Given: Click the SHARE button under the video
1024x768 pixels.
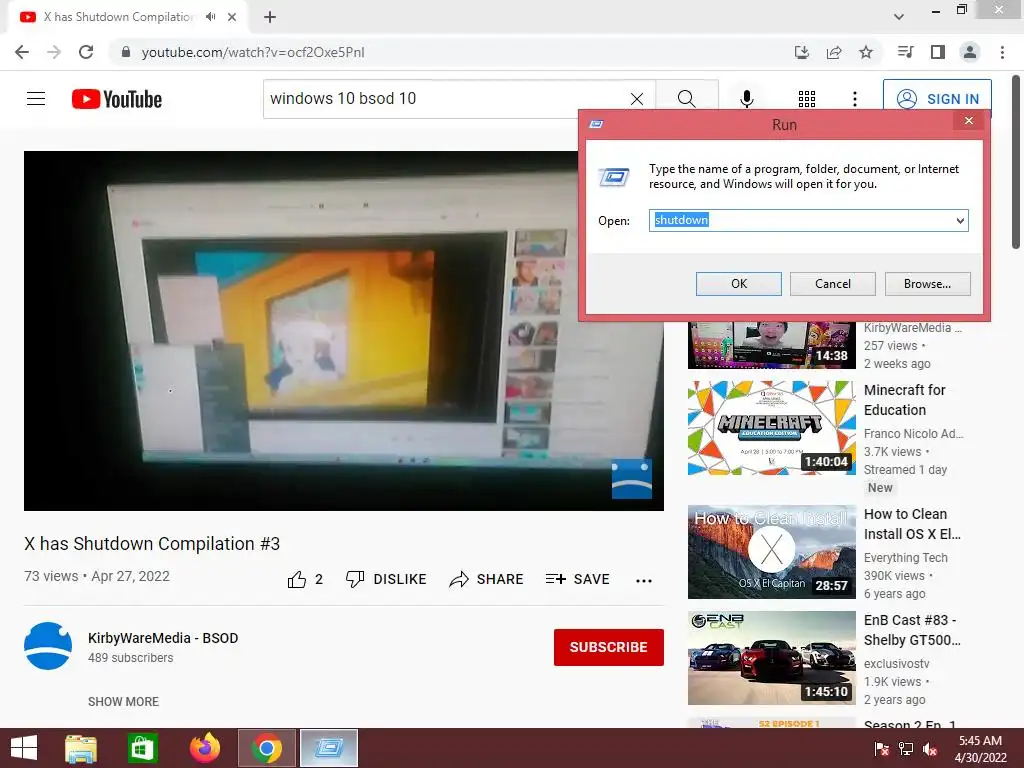Looking at the screenshot, I should (487, 579).
